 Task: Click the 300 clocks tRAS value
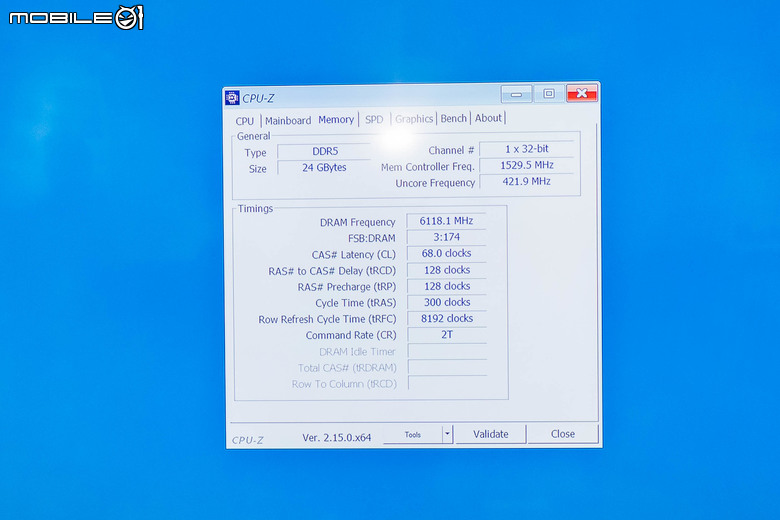[446, 303]
